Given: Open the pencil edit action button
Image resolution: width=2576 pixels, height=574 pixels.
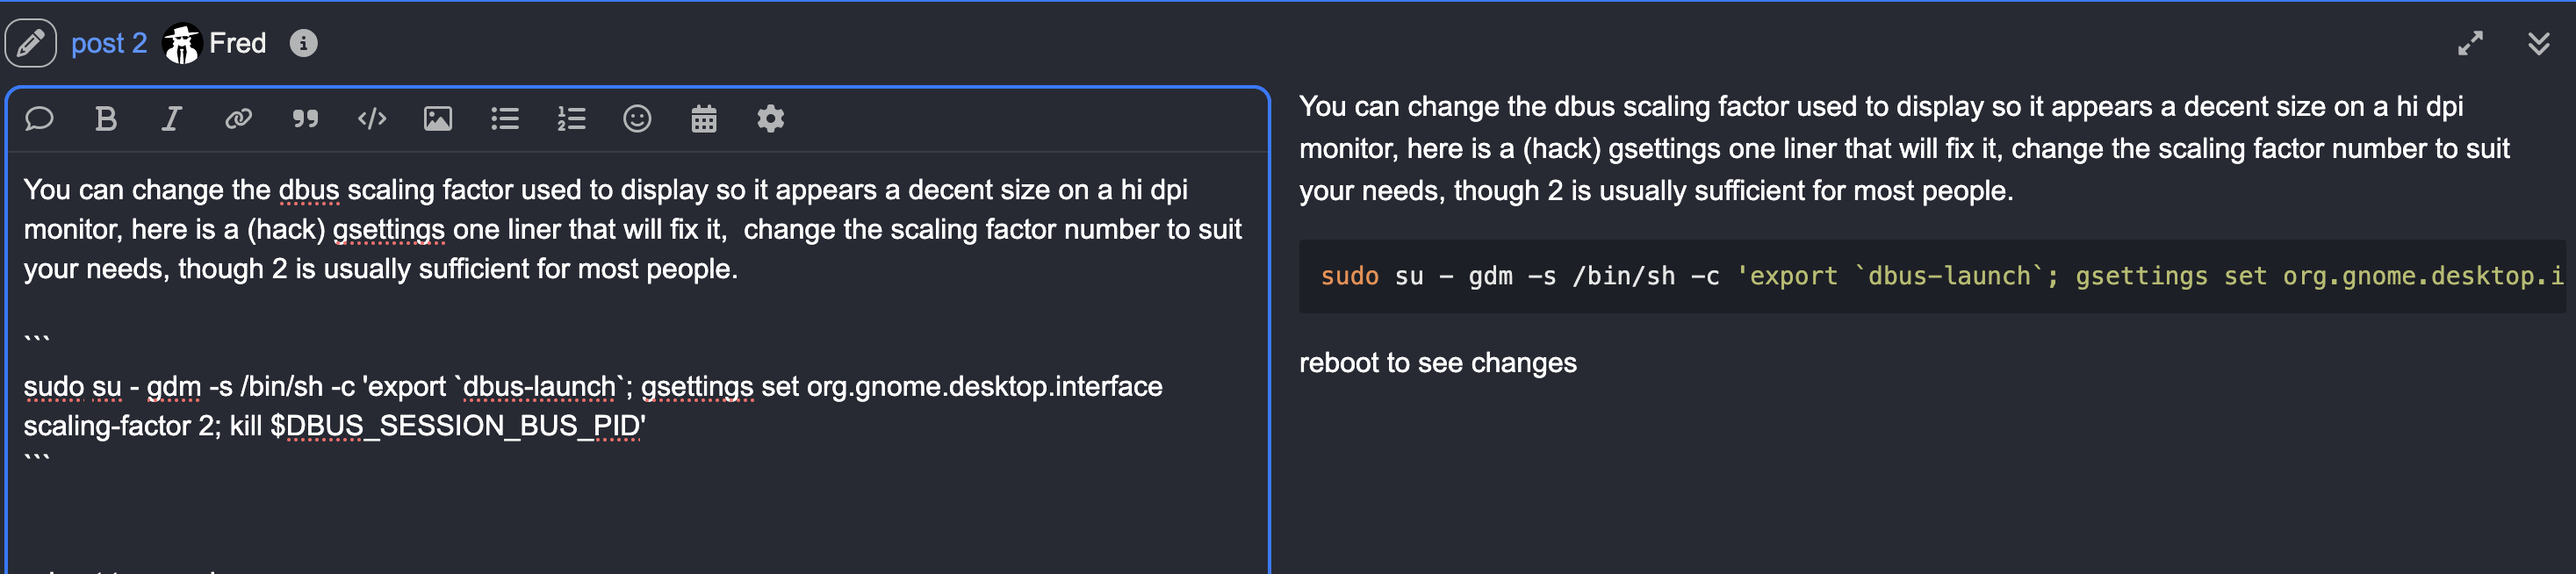Looking at the screenshot, I should (31, 43).
